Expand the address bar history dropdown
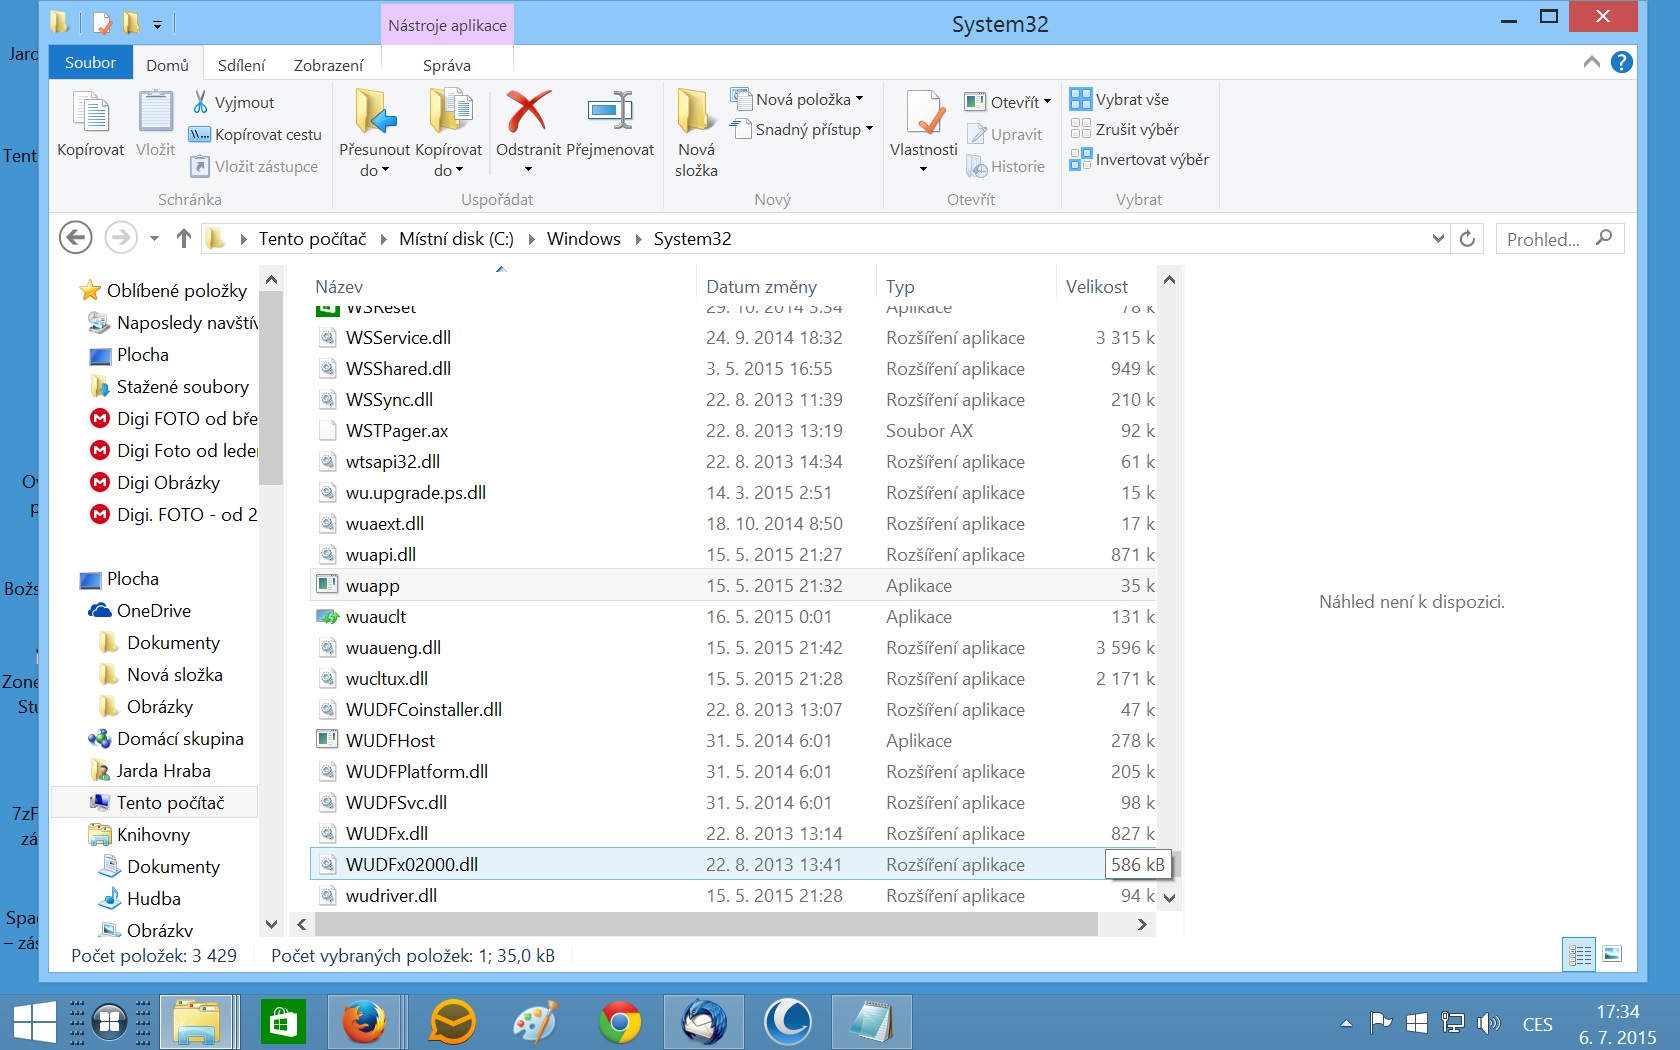 point(1438,239)
